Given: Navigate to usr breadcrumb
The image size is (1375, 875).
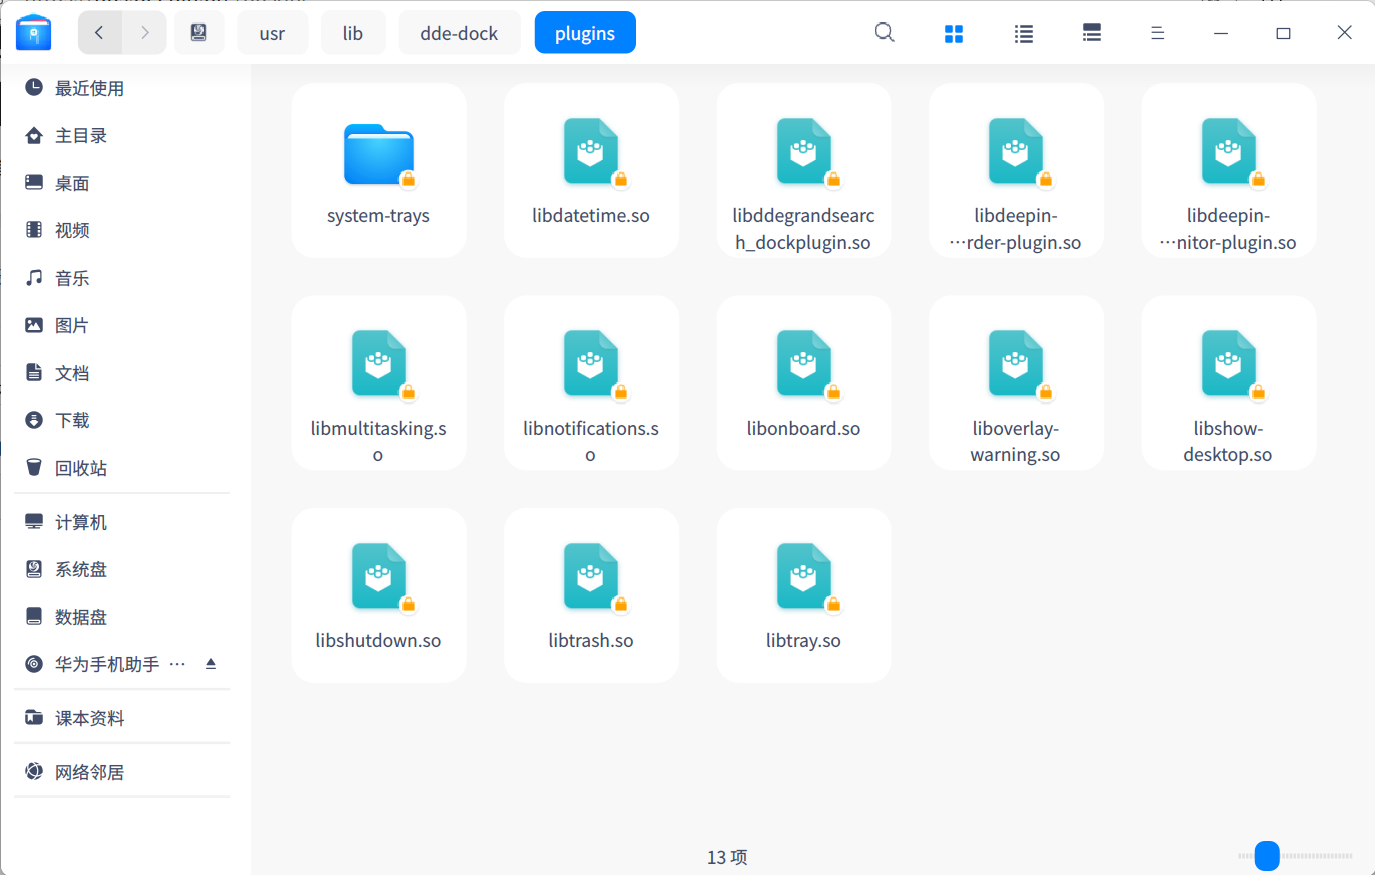Looking at the screenshot, I should (x=272, y=33).
